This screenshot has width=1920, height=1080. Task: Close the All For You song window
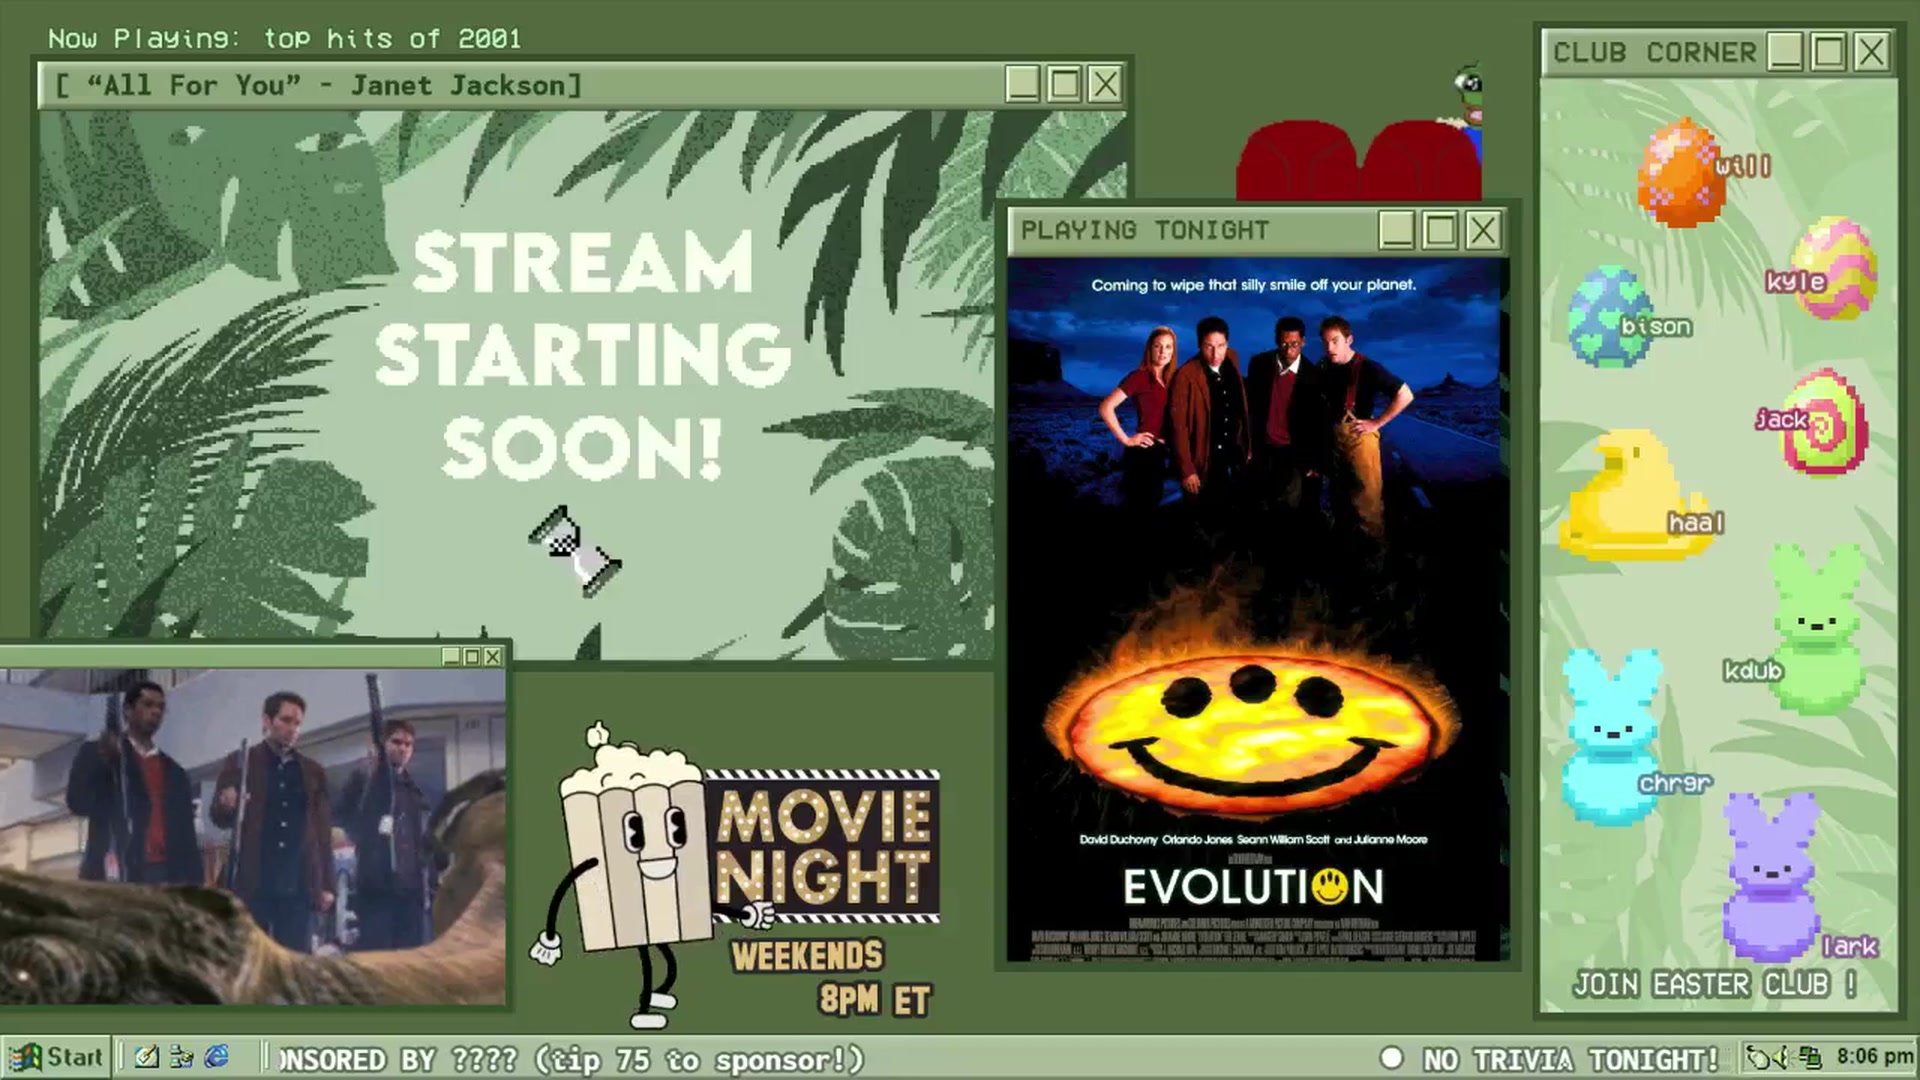click(1105, 84)
